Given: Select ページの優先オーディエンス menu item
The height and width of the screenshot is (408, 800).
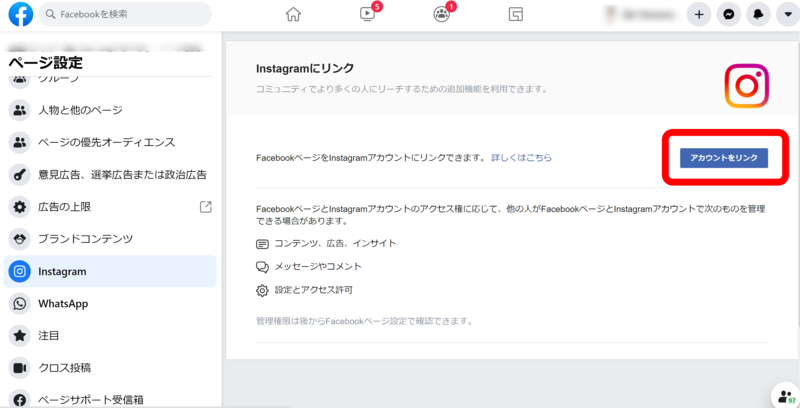Looking at the screenshot, I should click(110, 142).
